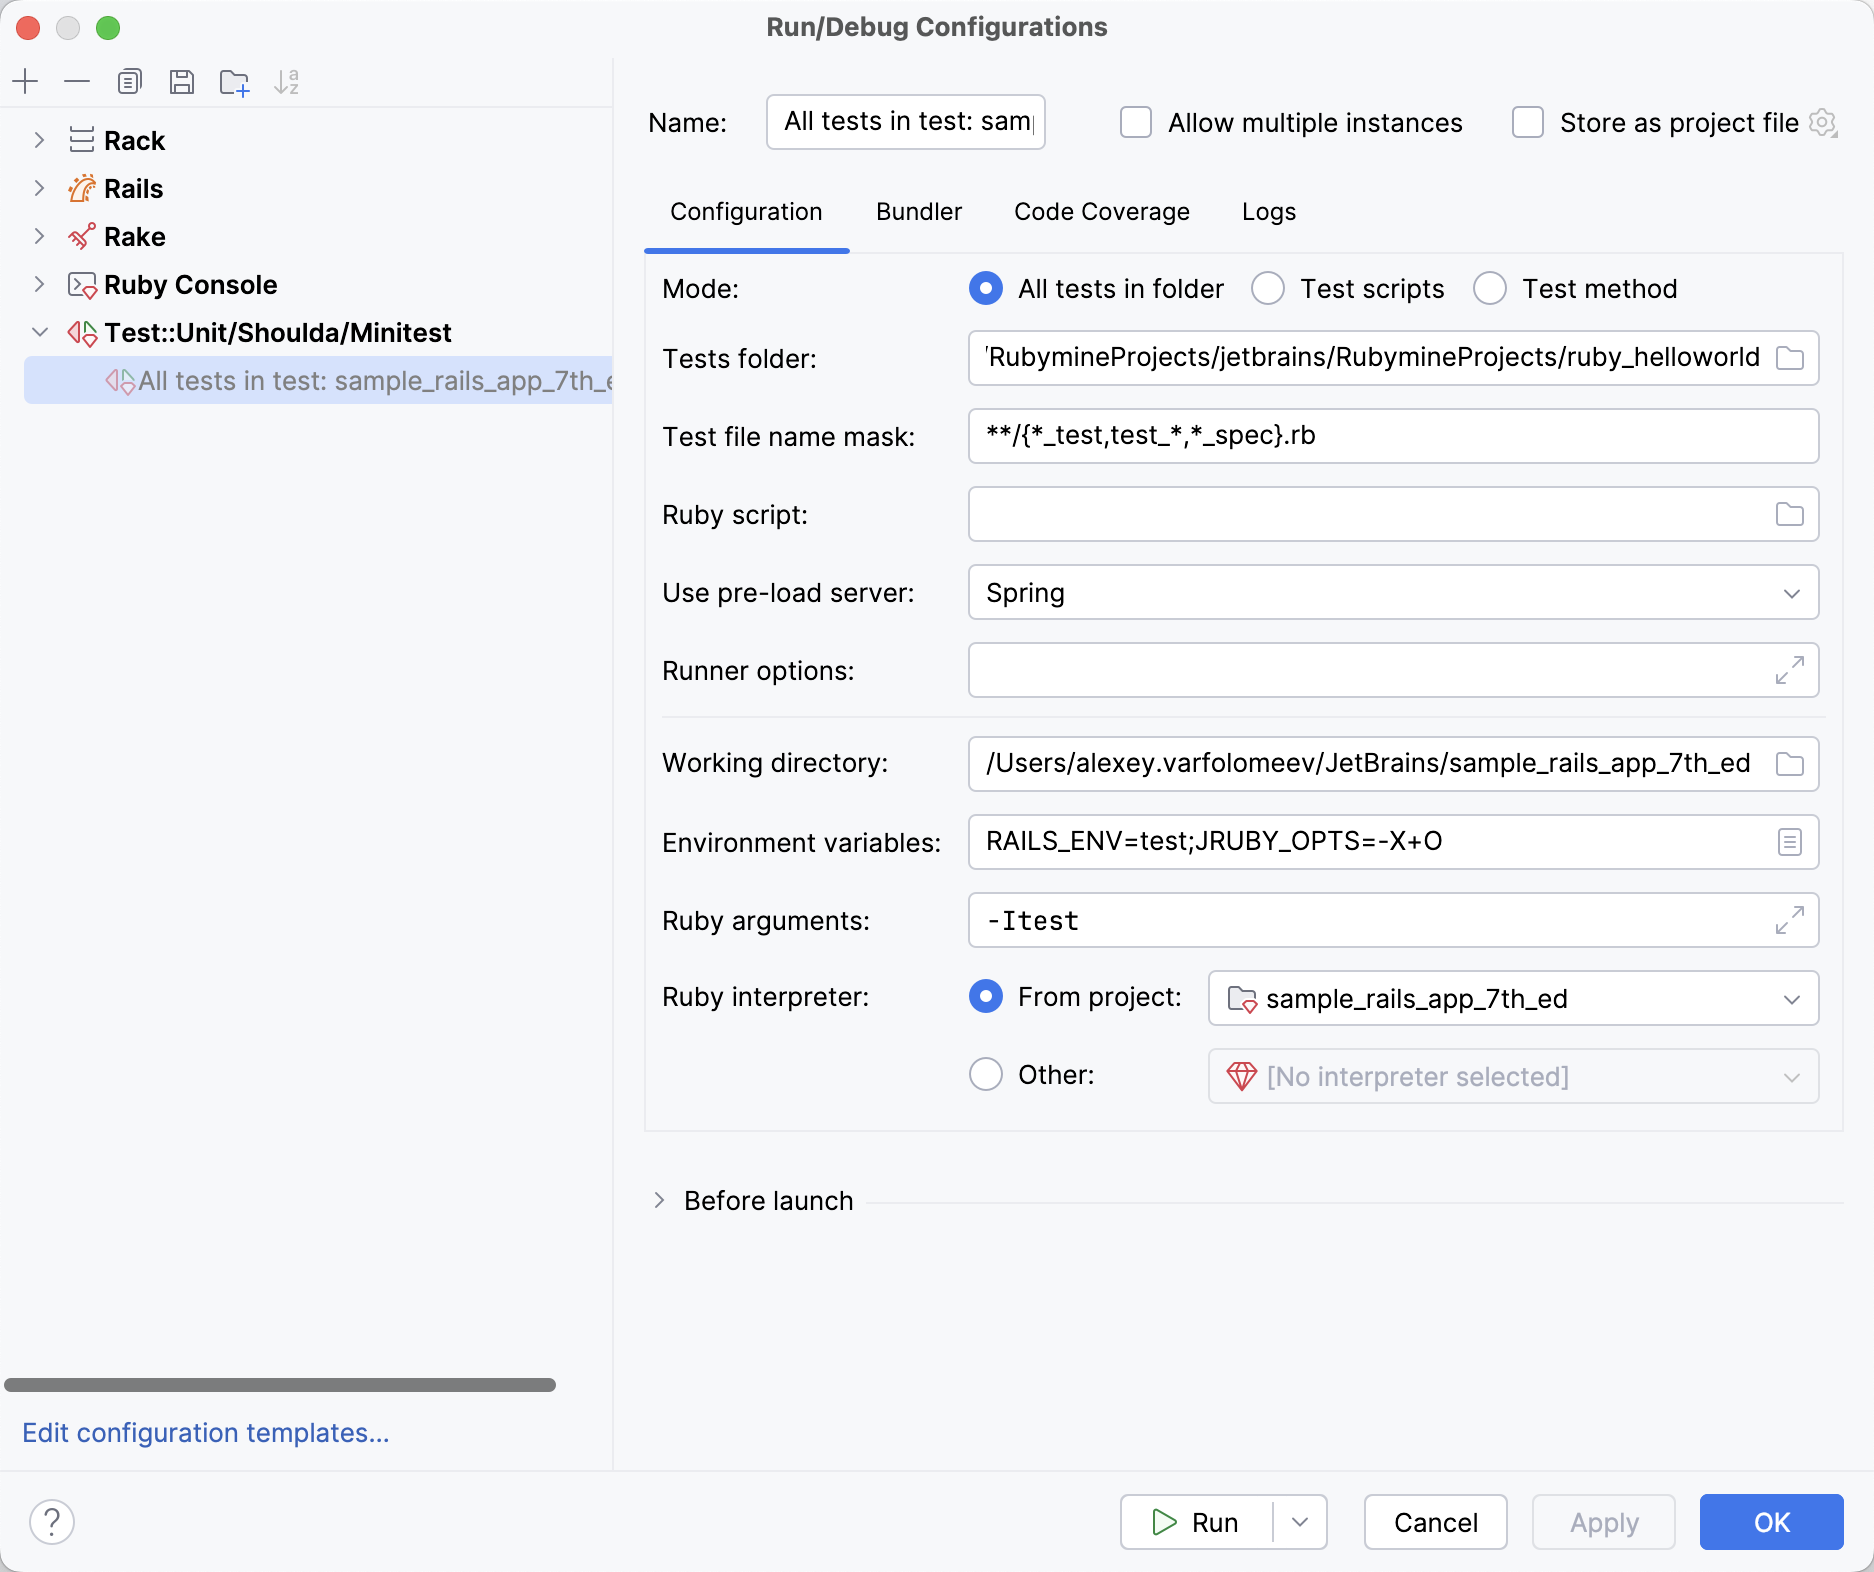Save the current configuration

[x=182, y=82]
